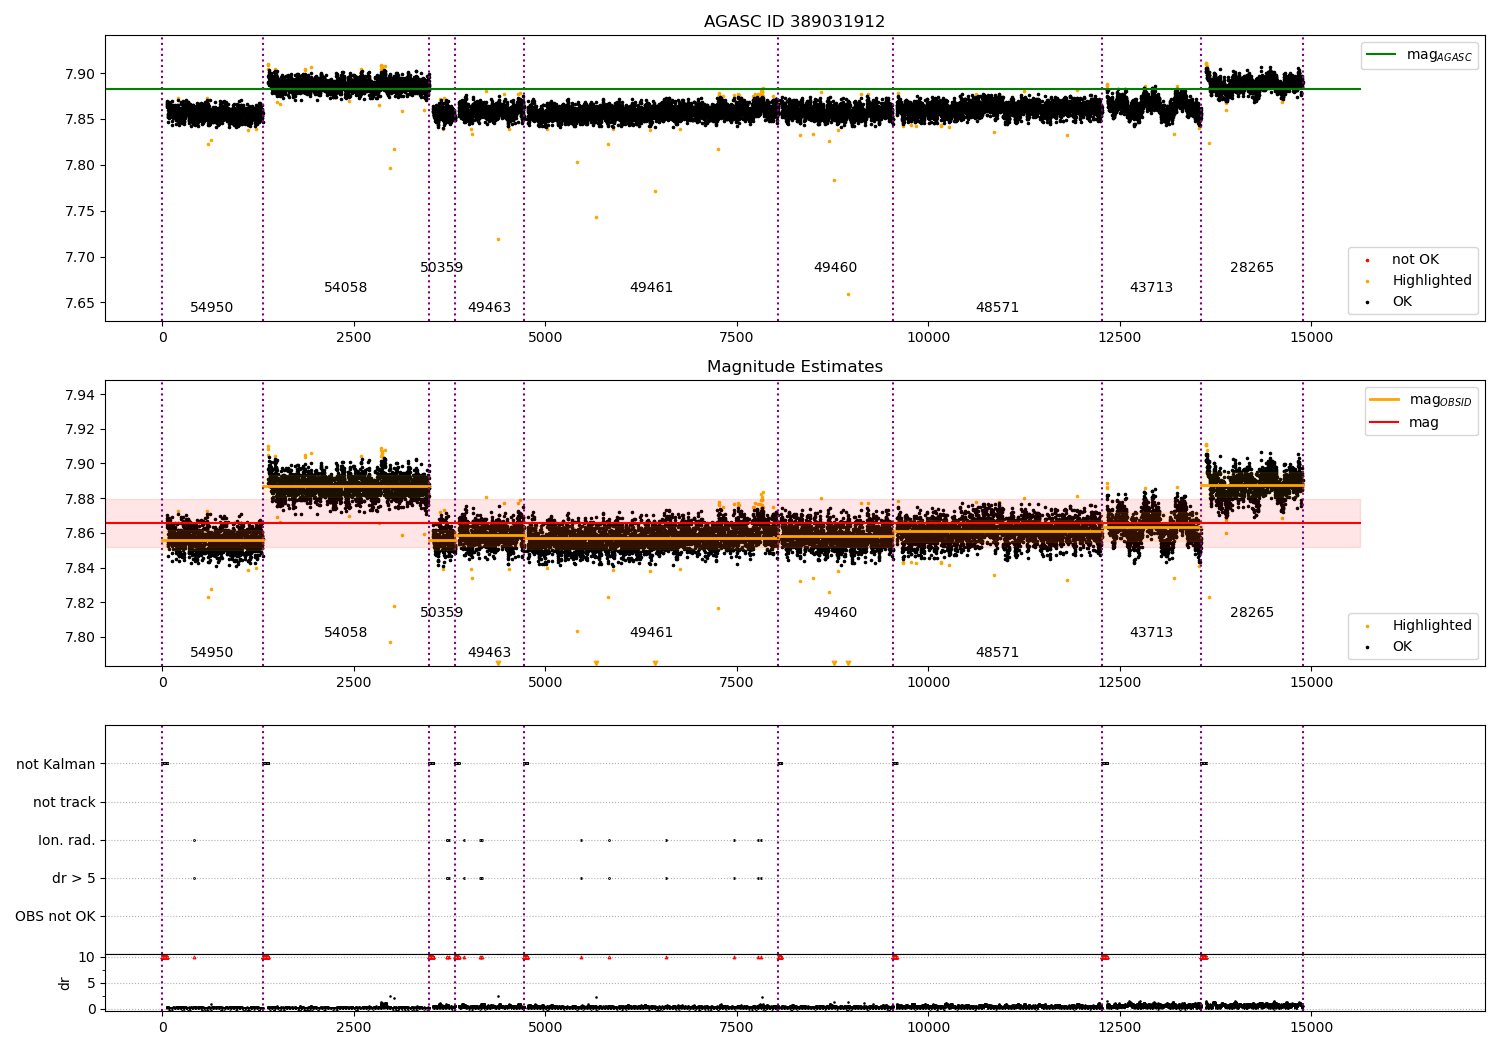Click mag OBSID legend entry in middle plot
This screenshot has height=1050, width=1500.
tap(1420, 400)
